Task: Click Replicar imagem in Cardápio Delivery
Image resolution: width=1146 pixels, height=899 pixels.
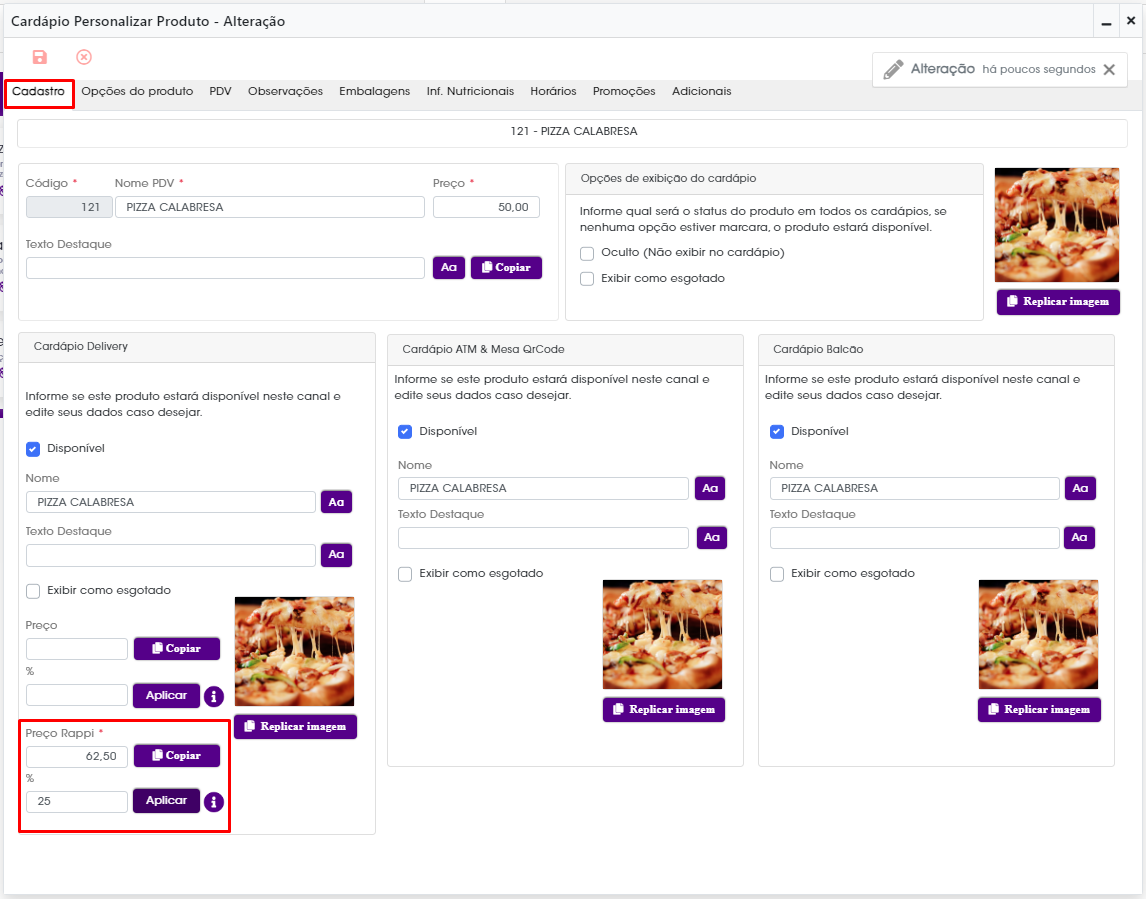Action: click(x=295, y=727)
